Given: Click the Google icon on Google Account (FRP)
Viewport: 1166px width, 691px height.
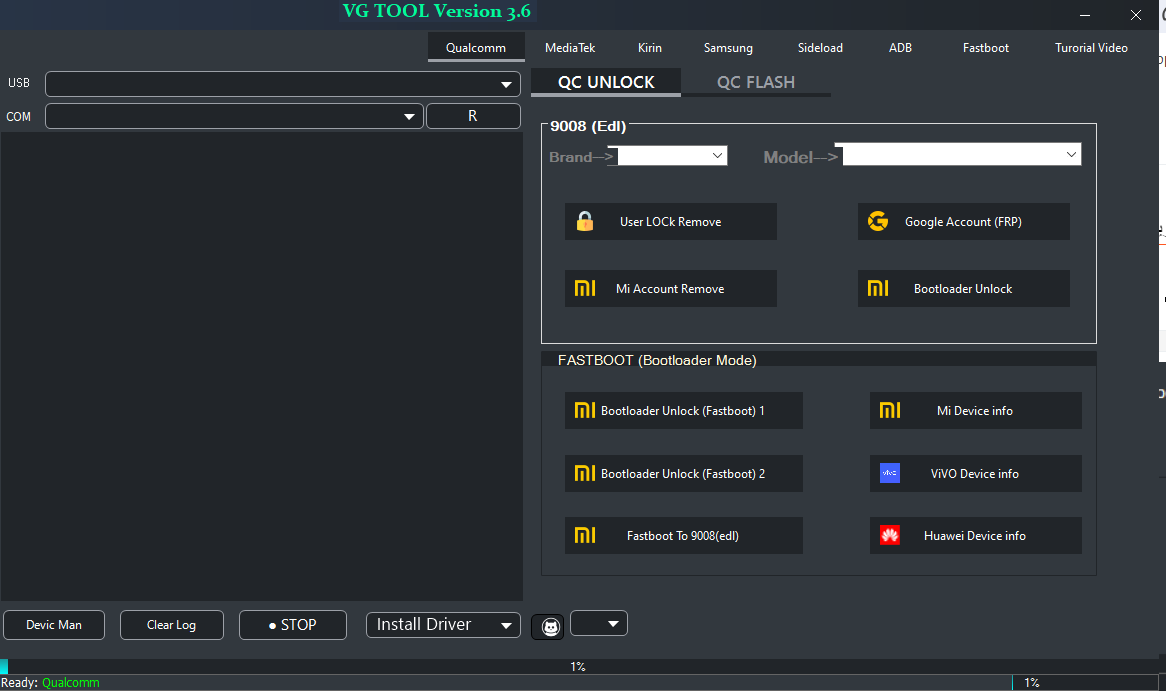Looking at the screenshot, I should pyautogui.click(x=877, y=221).
